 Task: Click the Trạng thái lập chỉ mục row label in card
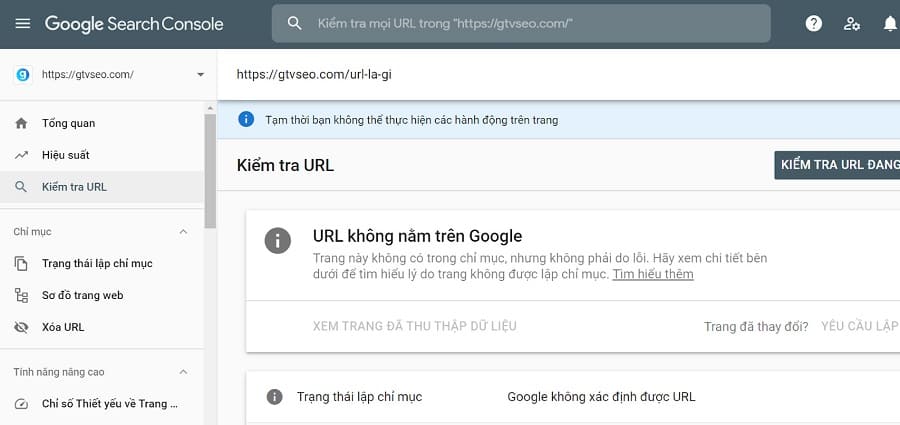(x=359, y=397)
